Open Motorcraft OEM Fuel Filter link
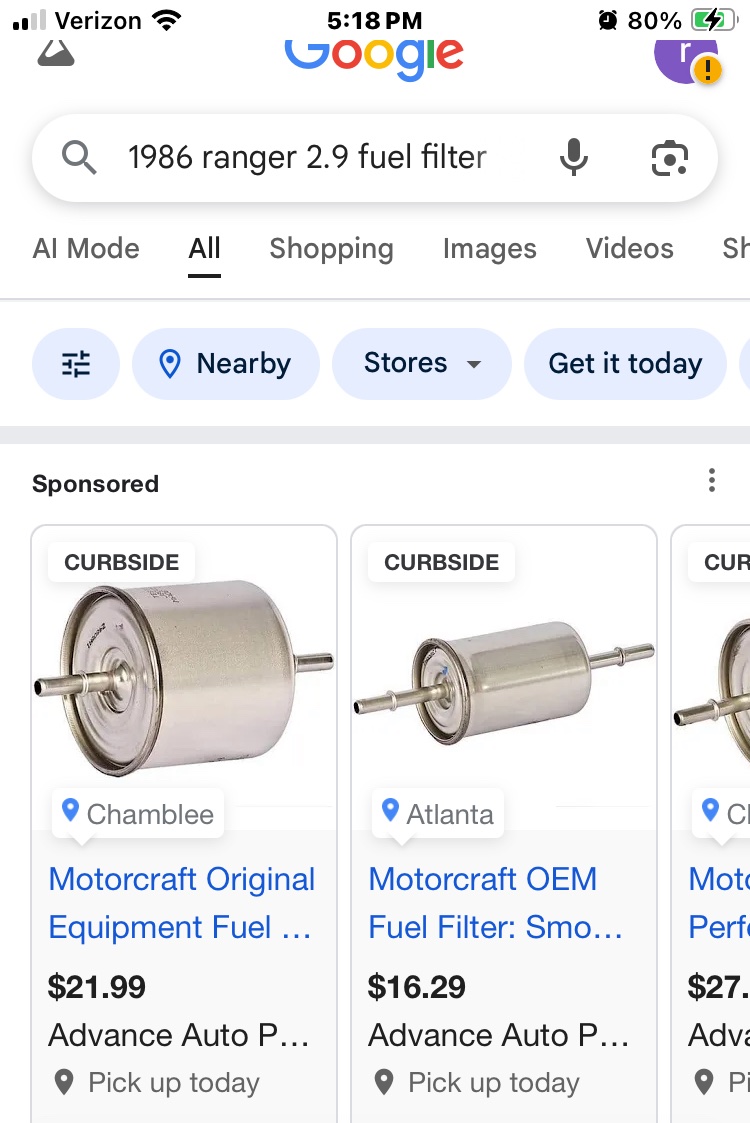Image resolution: width=750 pixels, height=1123 pixels. point(496,903)
